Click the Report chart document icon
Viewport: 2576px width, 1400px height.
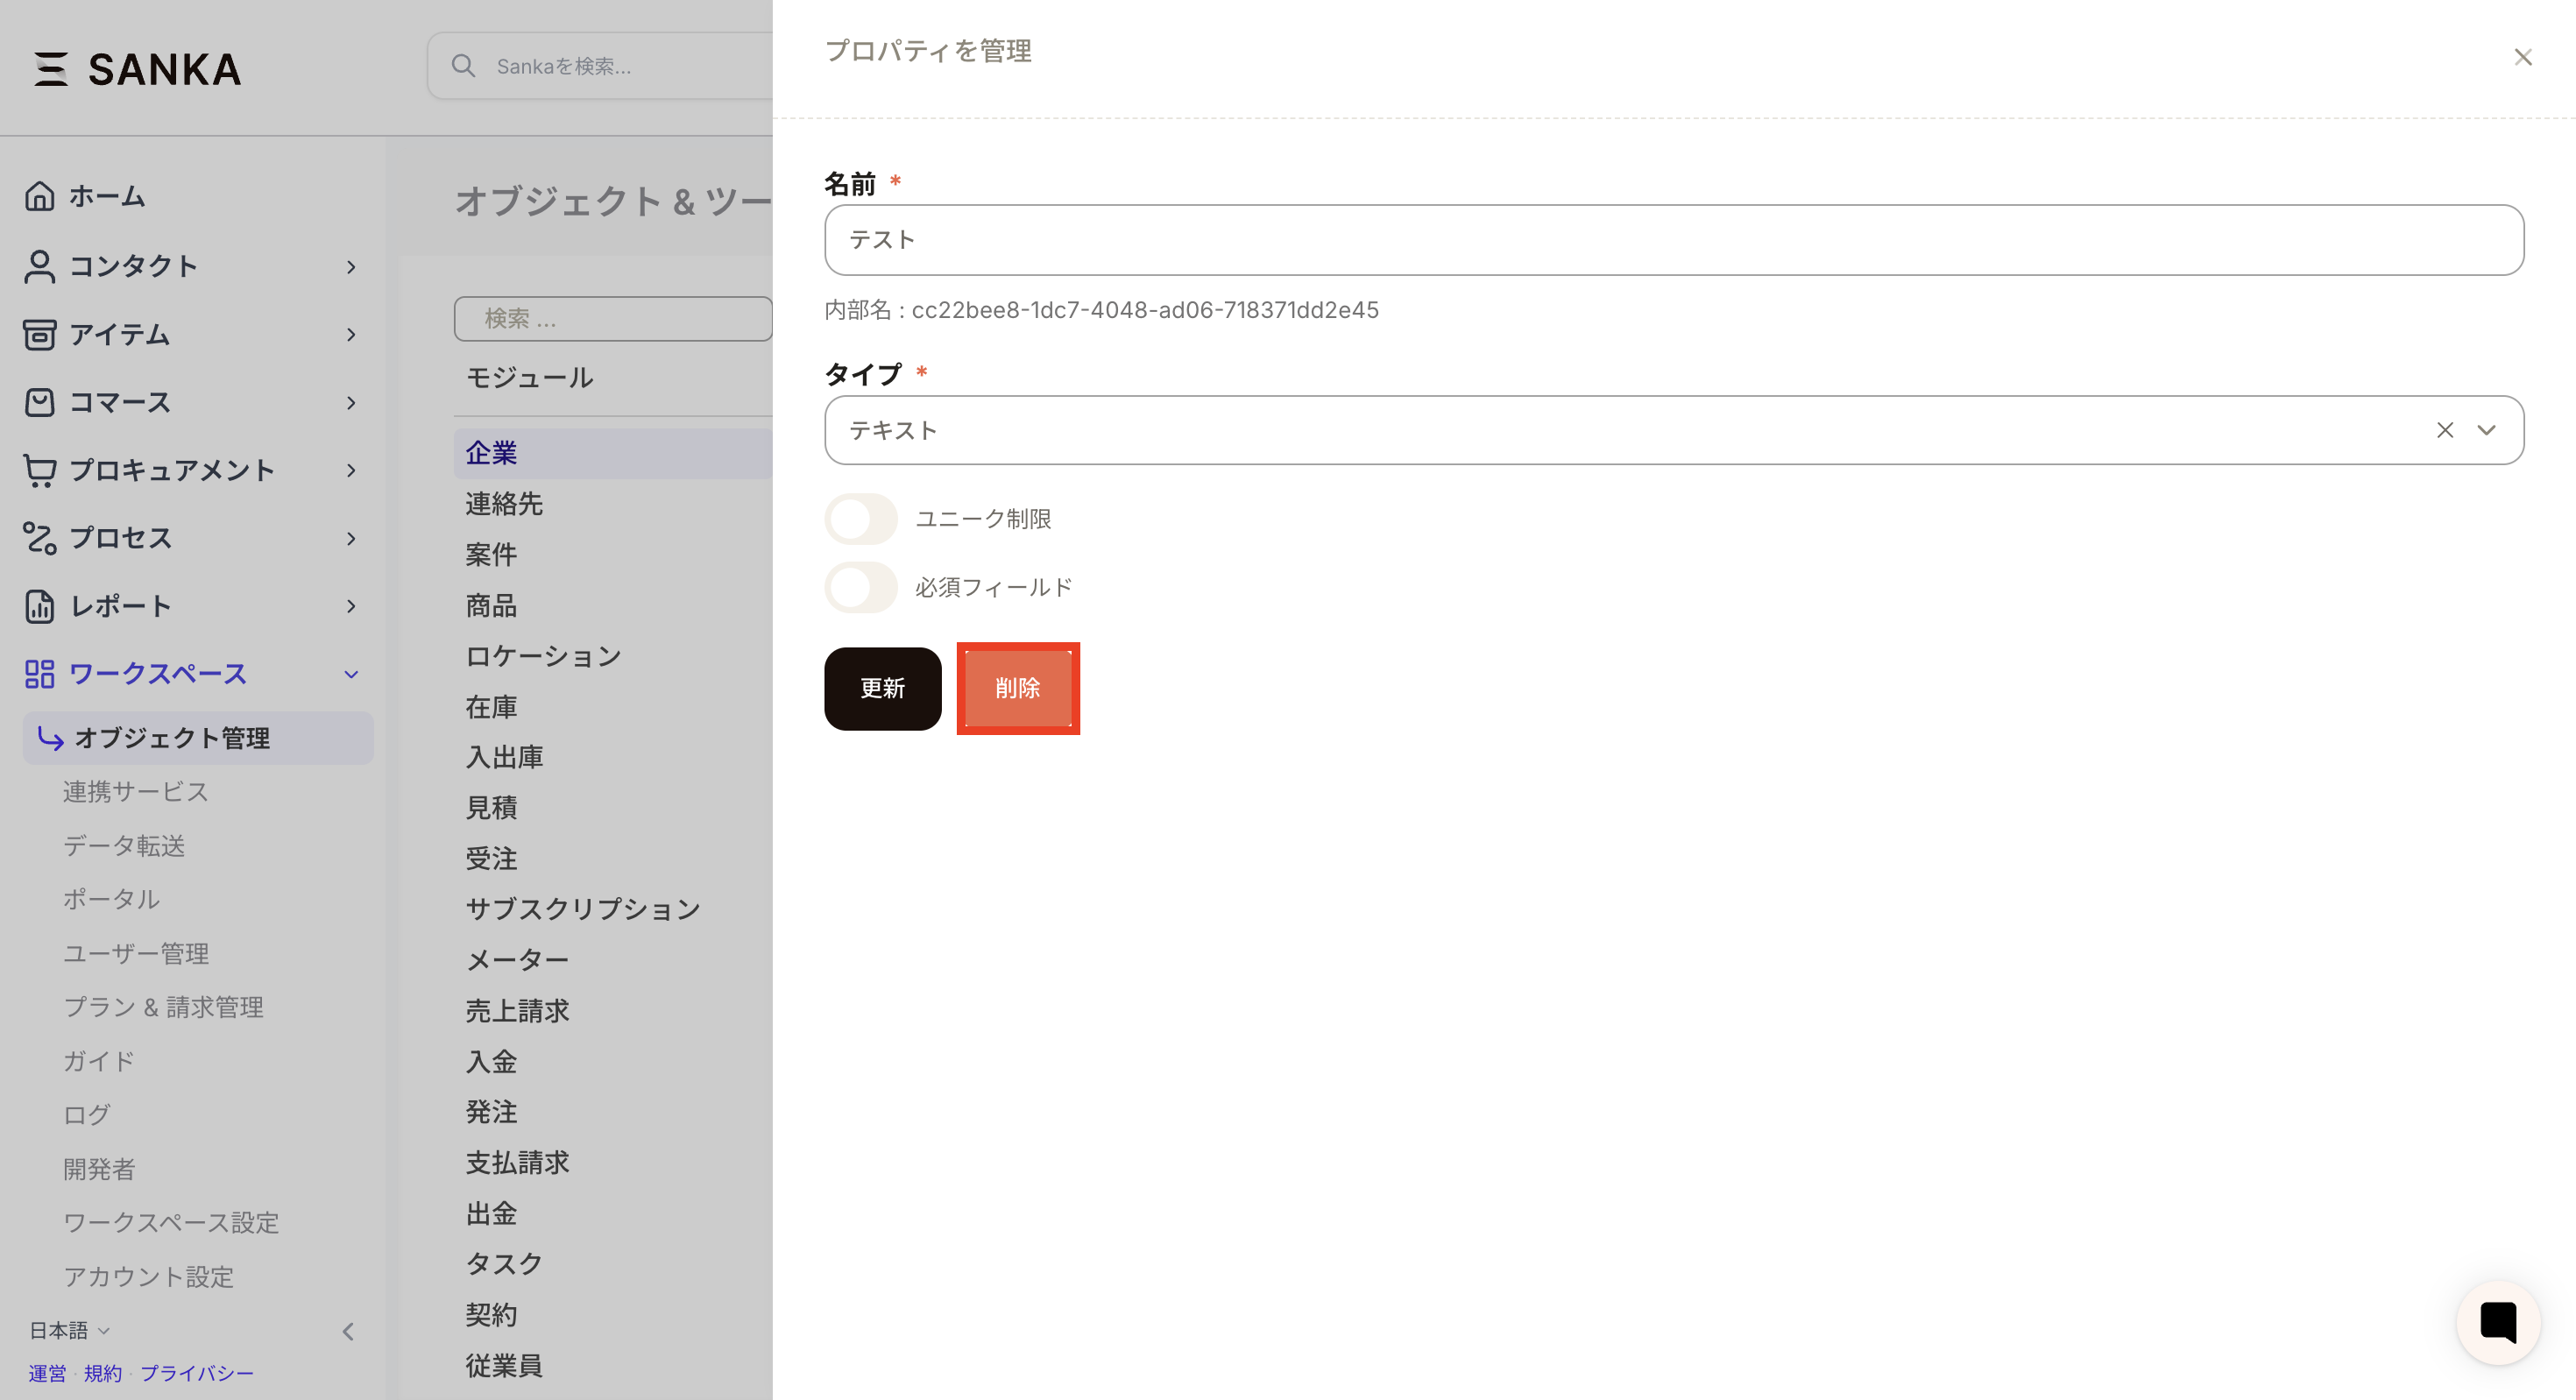pyautogui.click(x=40, y=606)
